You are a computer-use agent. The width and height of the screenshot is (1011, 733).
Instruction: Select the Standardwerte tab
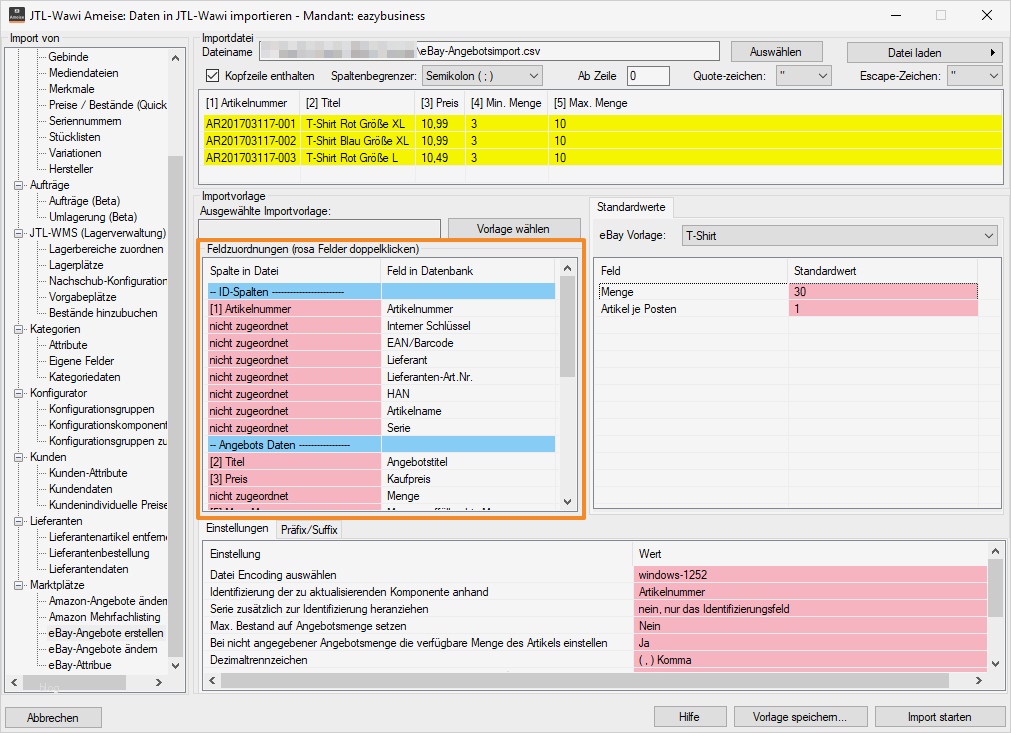point(633,207)
